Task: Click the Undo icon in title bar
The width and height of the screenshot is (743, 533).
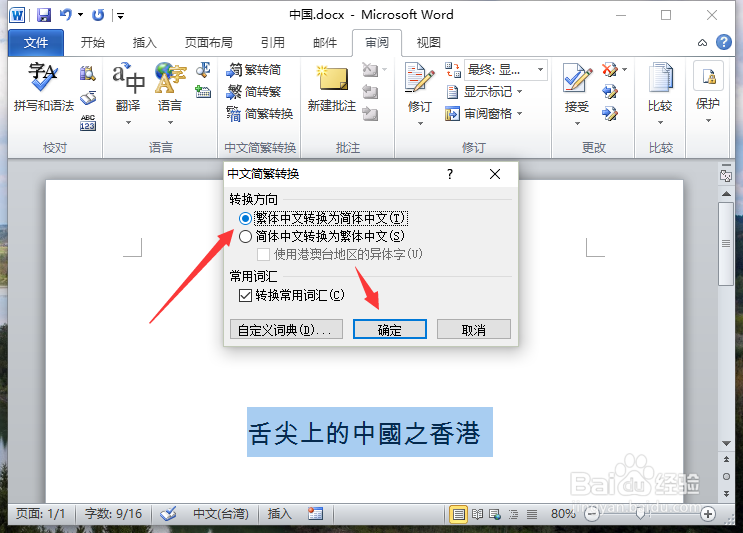Action: click(x=65, y=15)
